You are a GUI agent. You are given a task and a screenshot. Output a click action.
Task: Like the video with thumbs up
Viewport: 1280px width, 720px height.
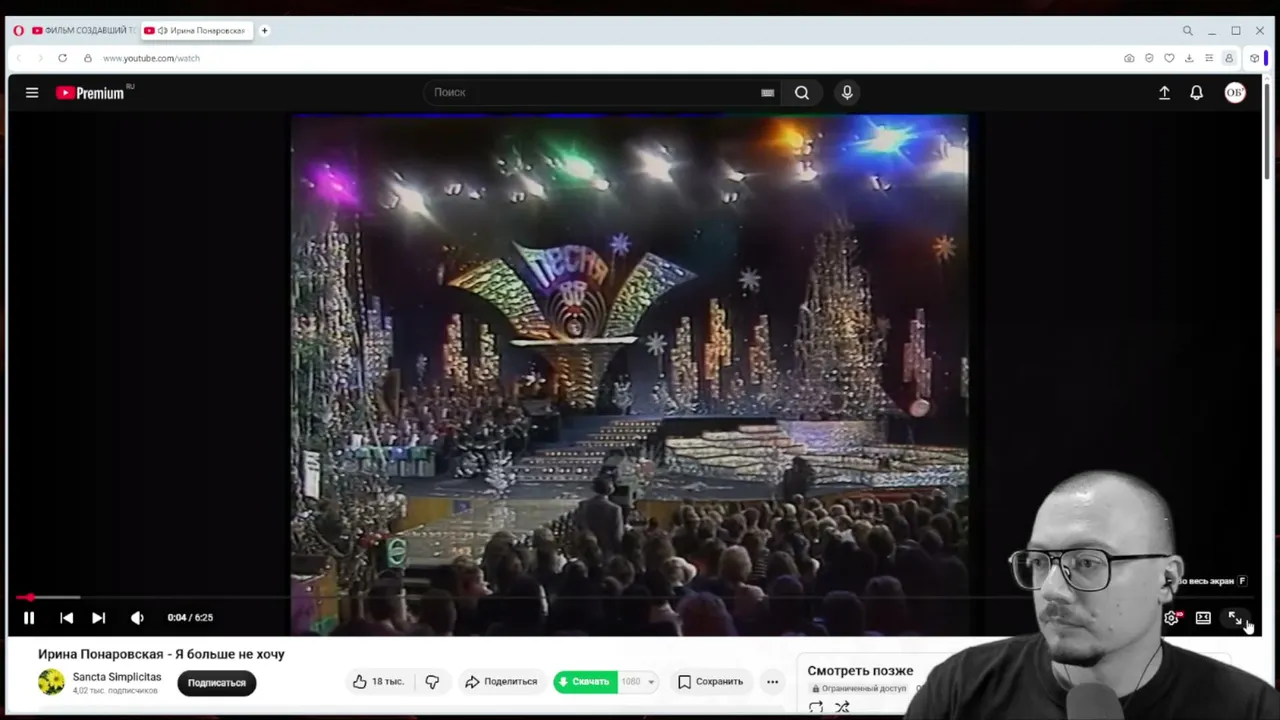(377, 682)
